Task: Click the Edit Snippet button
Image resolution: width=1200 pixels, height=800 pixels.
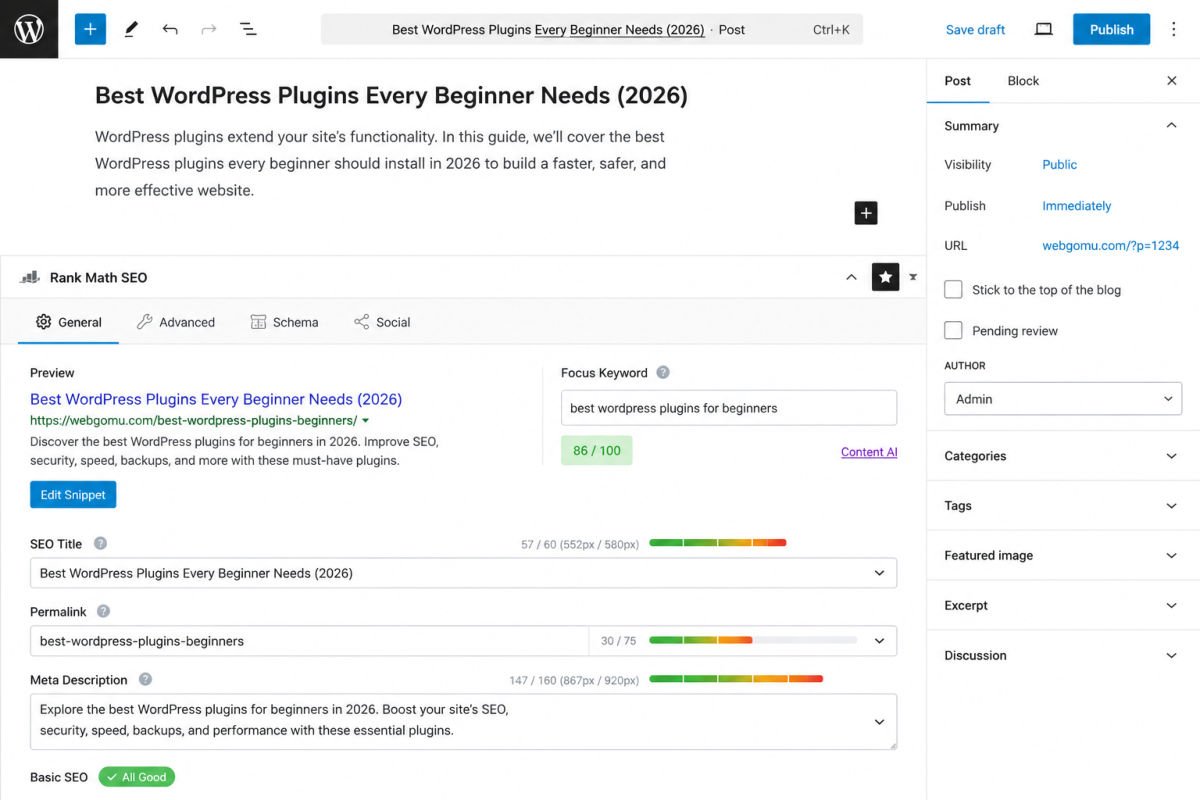Action: [x=73, y=495]
